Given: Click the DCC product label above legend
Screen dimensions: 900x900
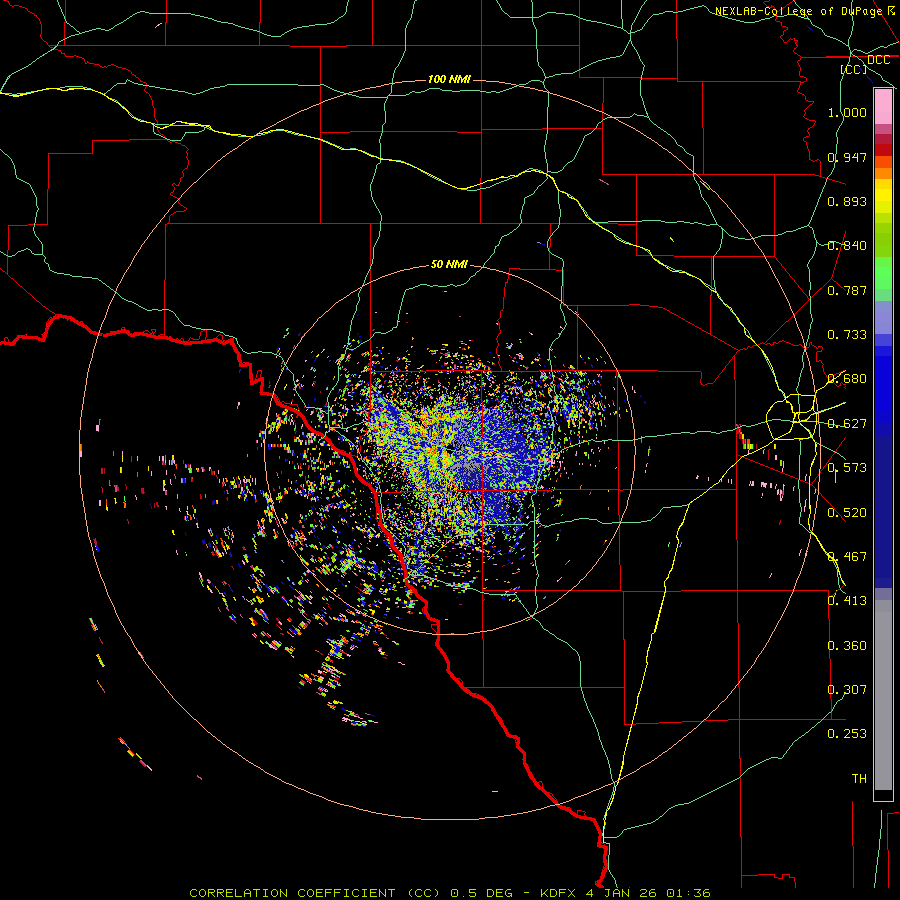Looking at the screenshot, I should [x=878, y=60].
